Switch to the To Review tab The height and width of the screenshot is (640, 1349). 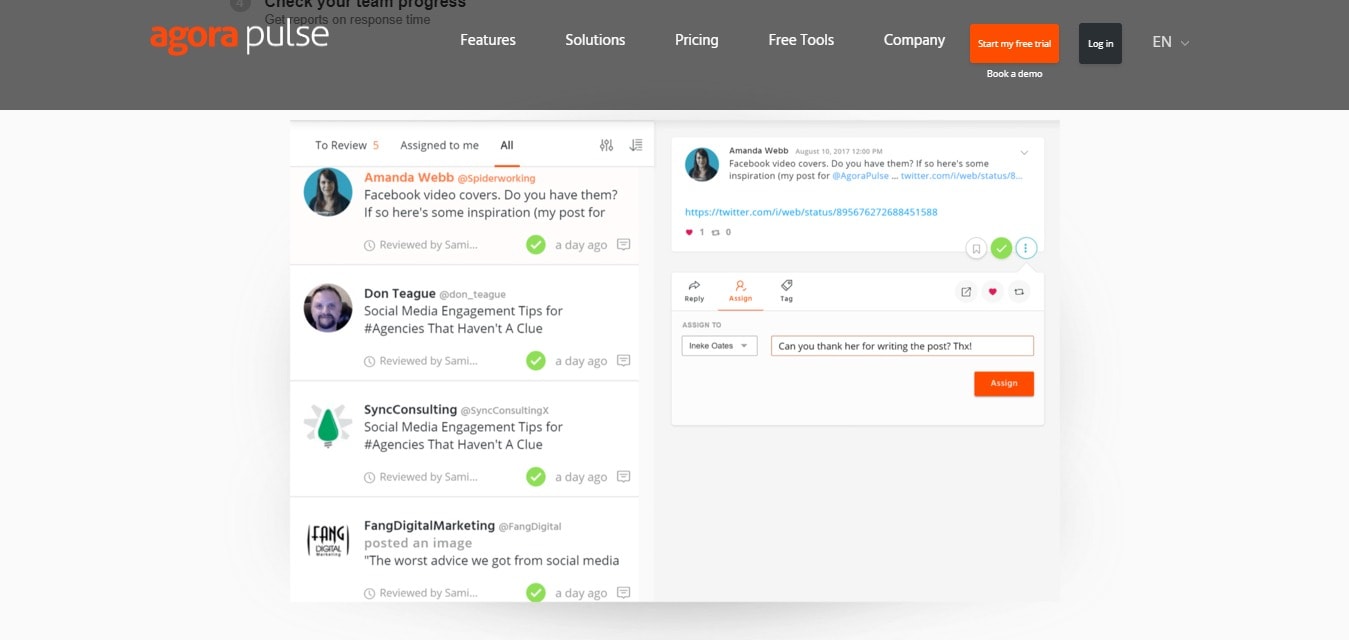coord(347,145)
